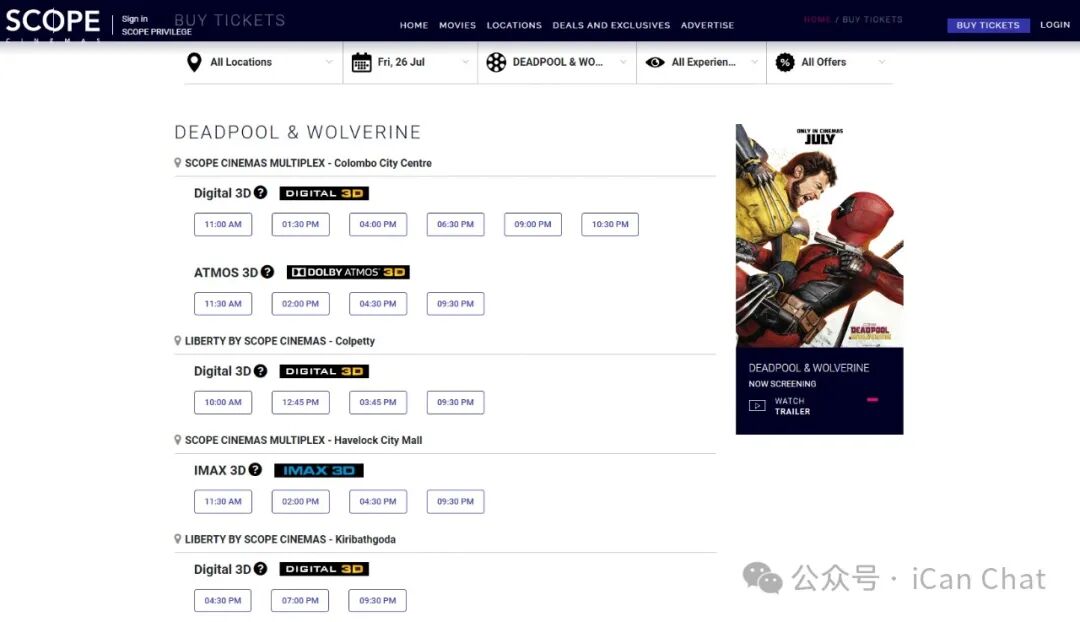Open the Locations menu item
1080x622 pixels.
(x=514, y=25)
